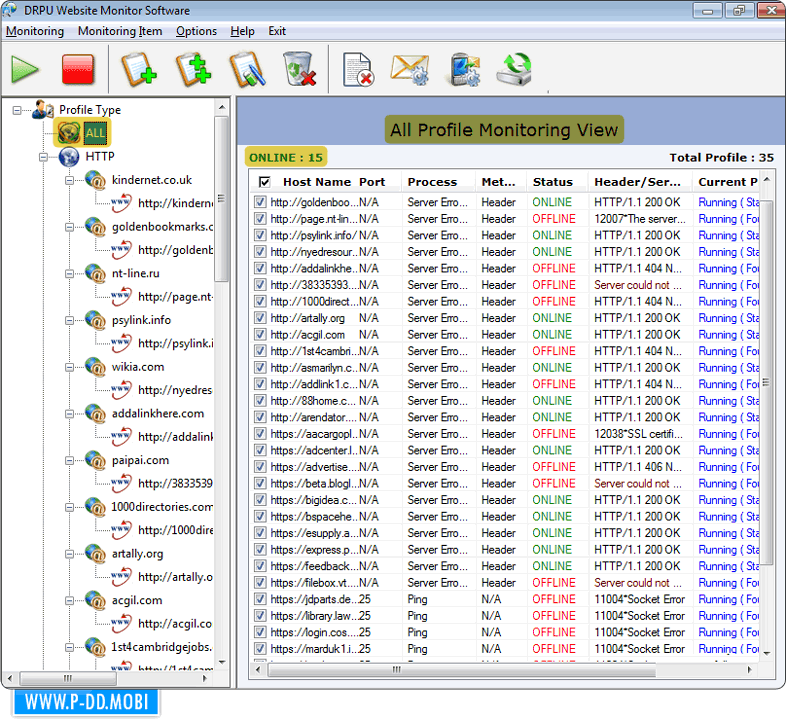The image size is (786, 720).
Task: Collapse the kindernet.co.uk node
Action: [x=70, y=180]
